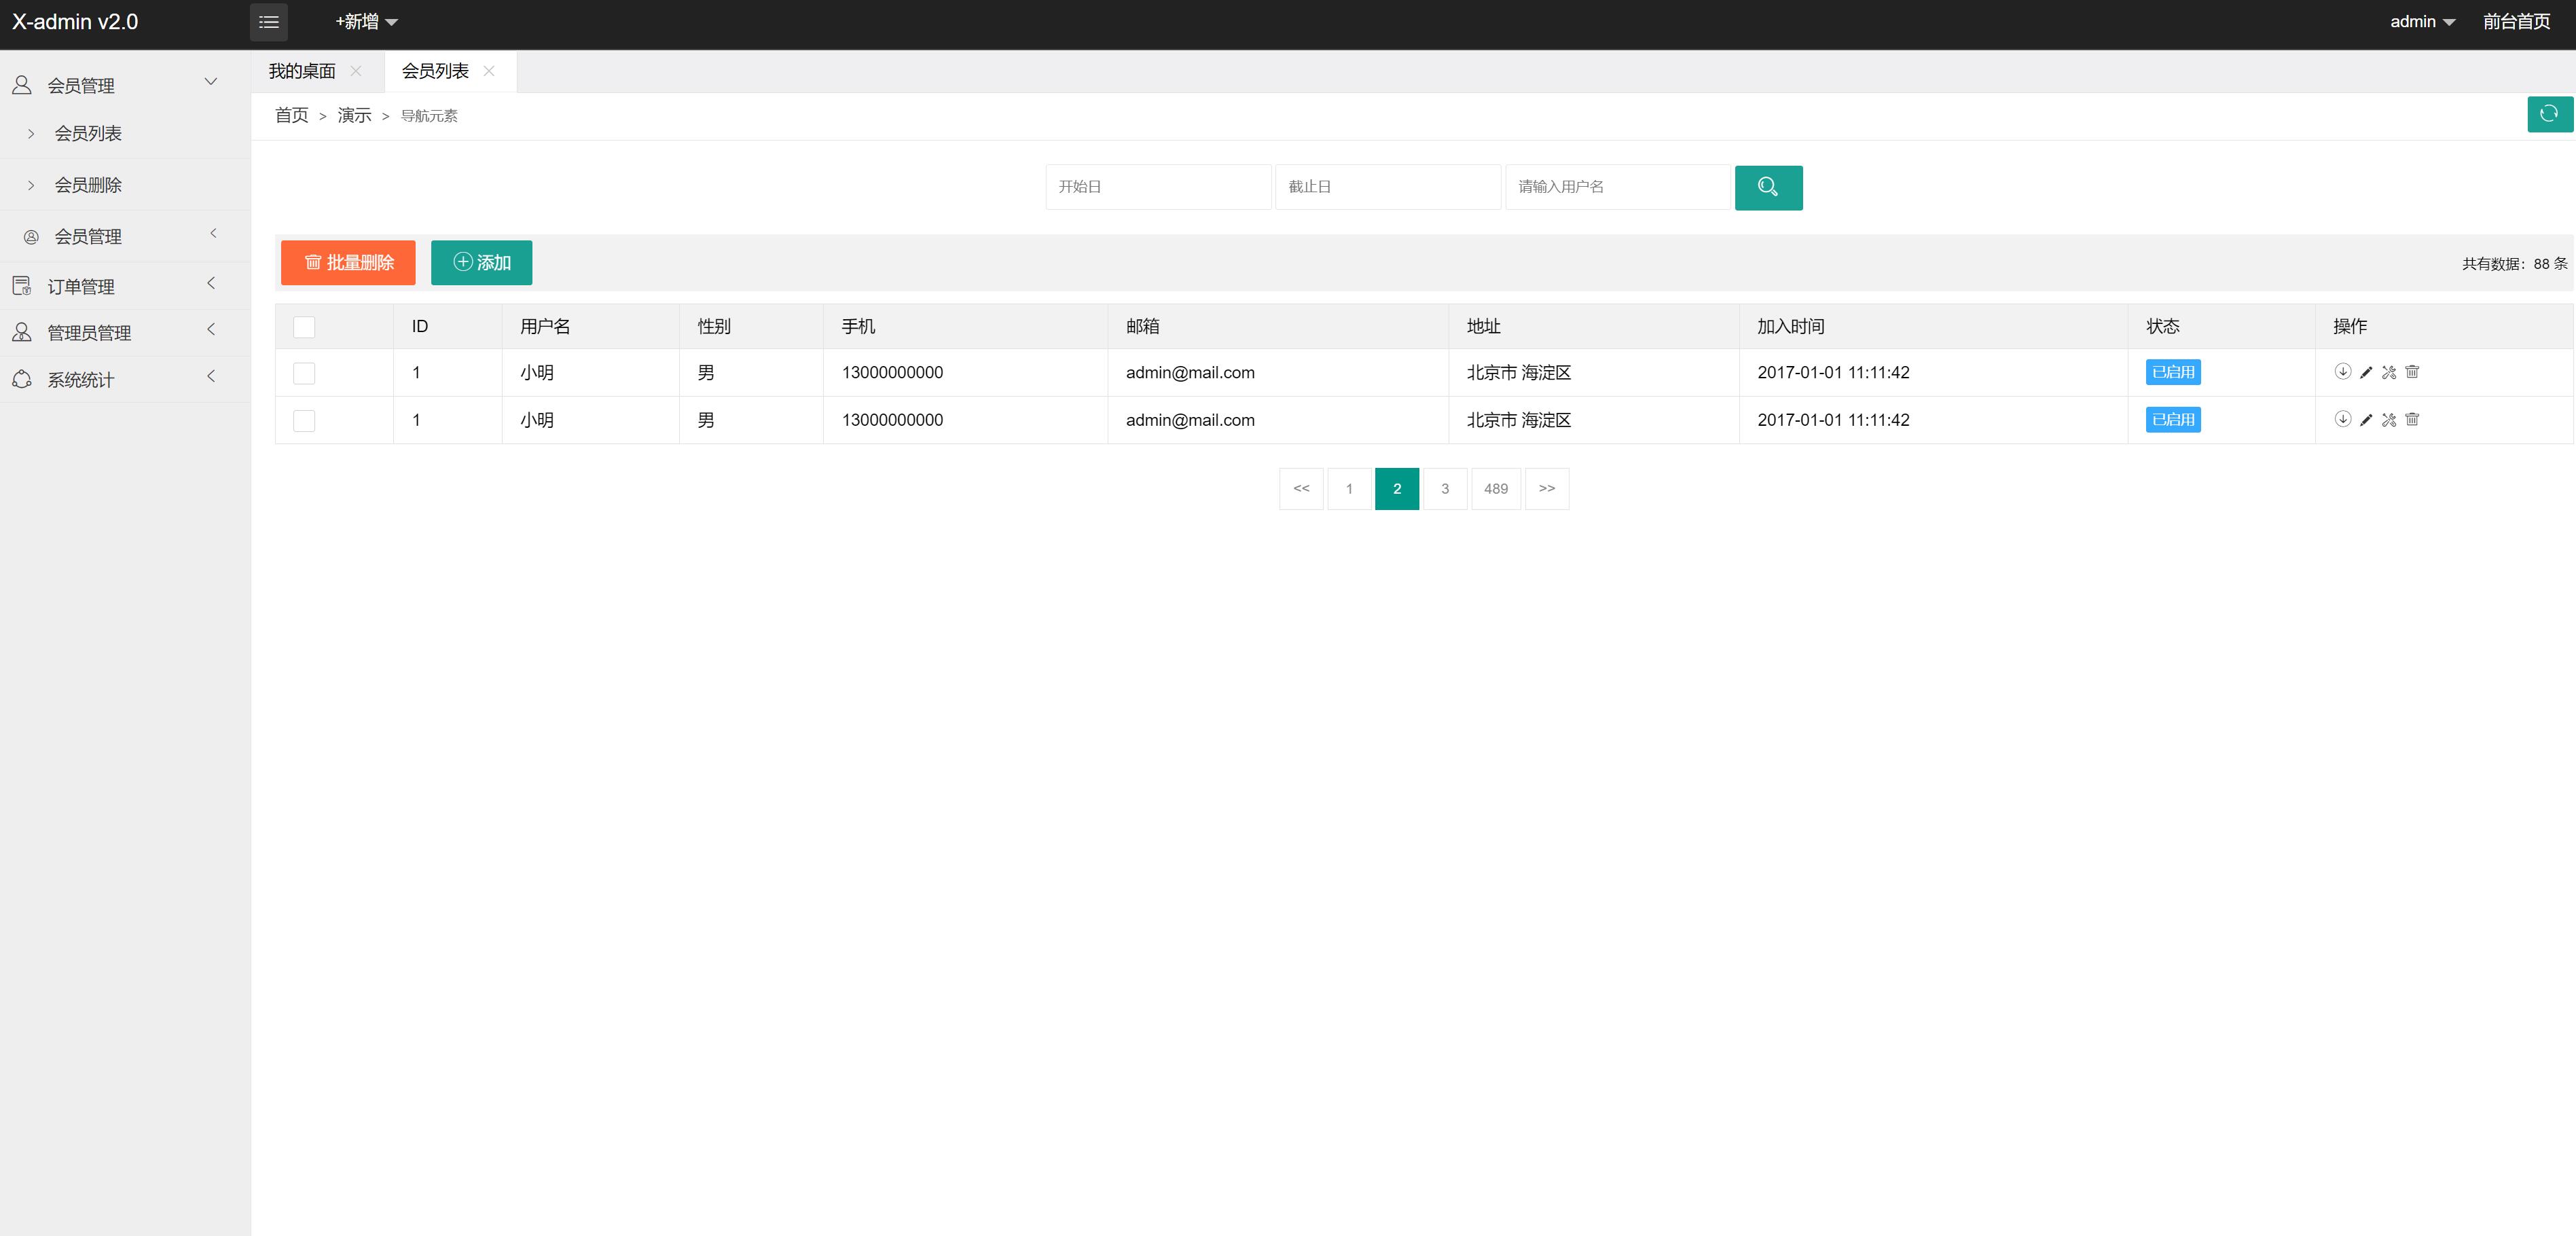Go to page 3 in pagination
Viewport: 2576px width, 1236px height.
[1444, 489]
